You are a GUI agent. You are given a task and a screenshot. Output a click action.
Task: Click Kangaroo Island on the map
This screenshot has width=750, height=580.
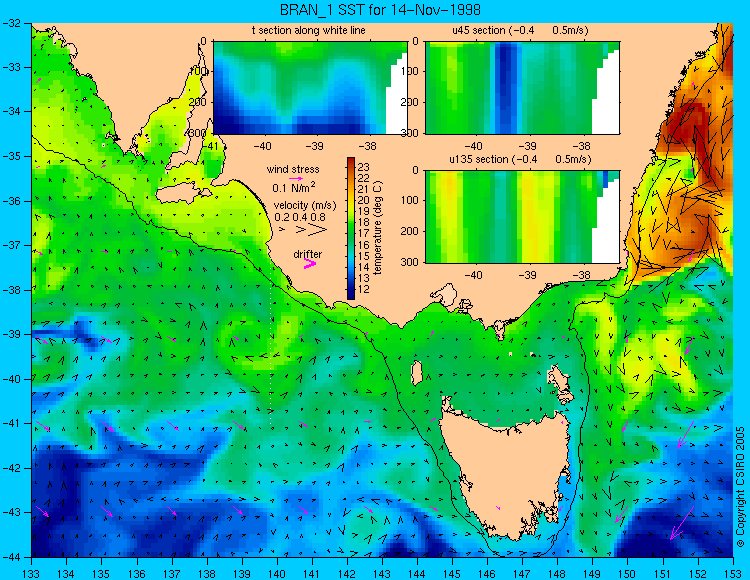183,195
